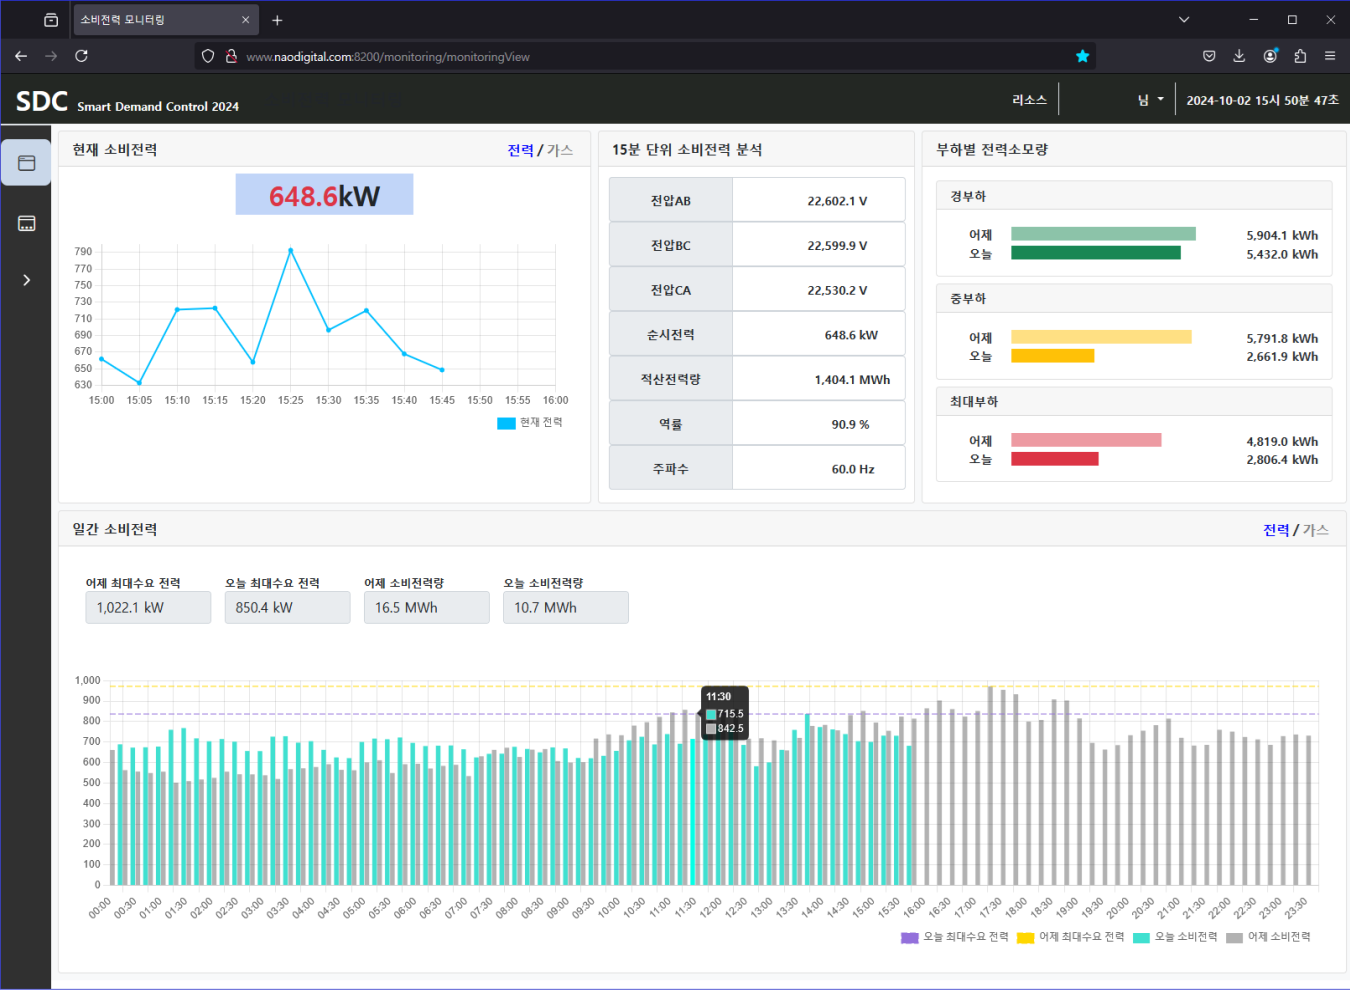Image resolution: width=1351 pixels, height=994 pixels.
Task: Open the second sidebar panel icon
Action: (27, 223)
